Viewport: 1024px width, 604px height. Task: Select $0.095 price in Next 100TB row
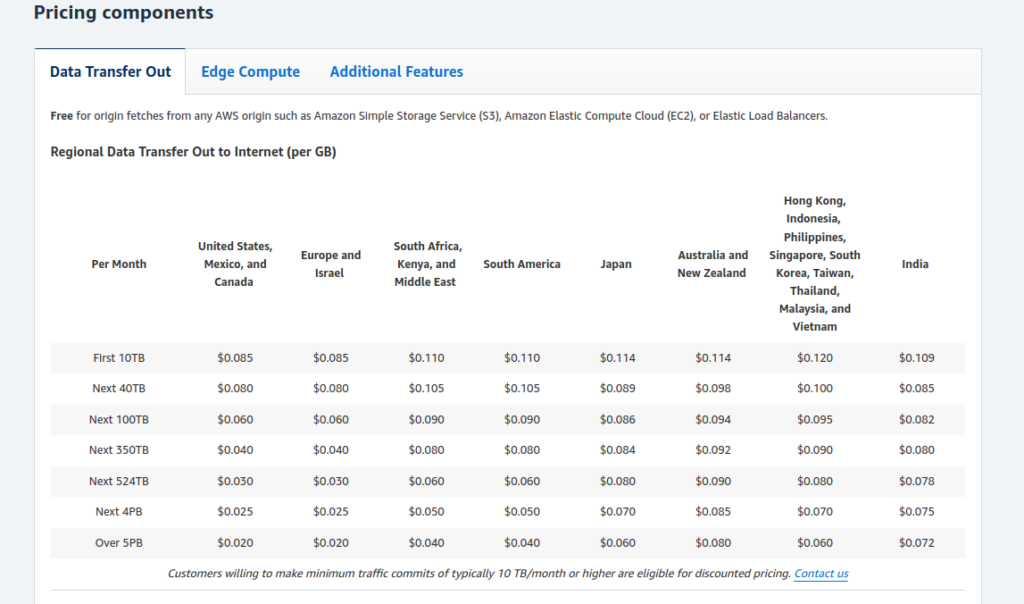[x=814, y=419]
